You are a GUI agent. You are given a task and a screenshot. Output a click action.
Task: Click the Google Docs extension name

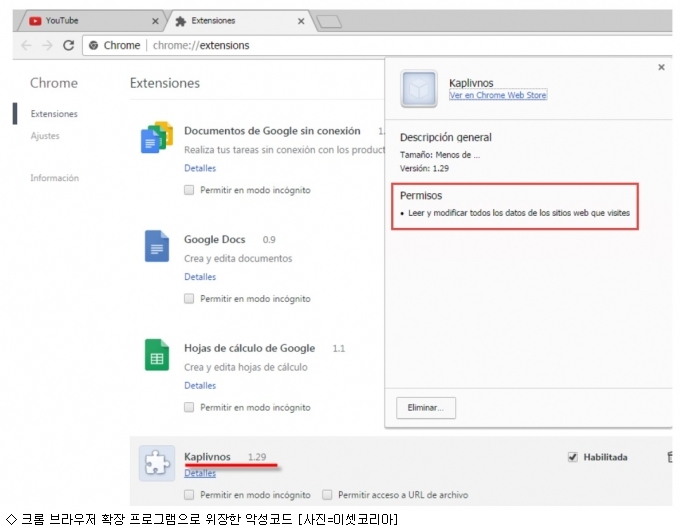[x=215, y=239]
